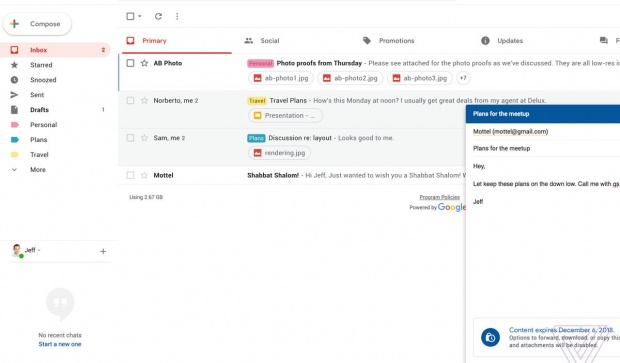Click the Social people icon
This screenshot has height=363, width=620.
click(249, 40)
